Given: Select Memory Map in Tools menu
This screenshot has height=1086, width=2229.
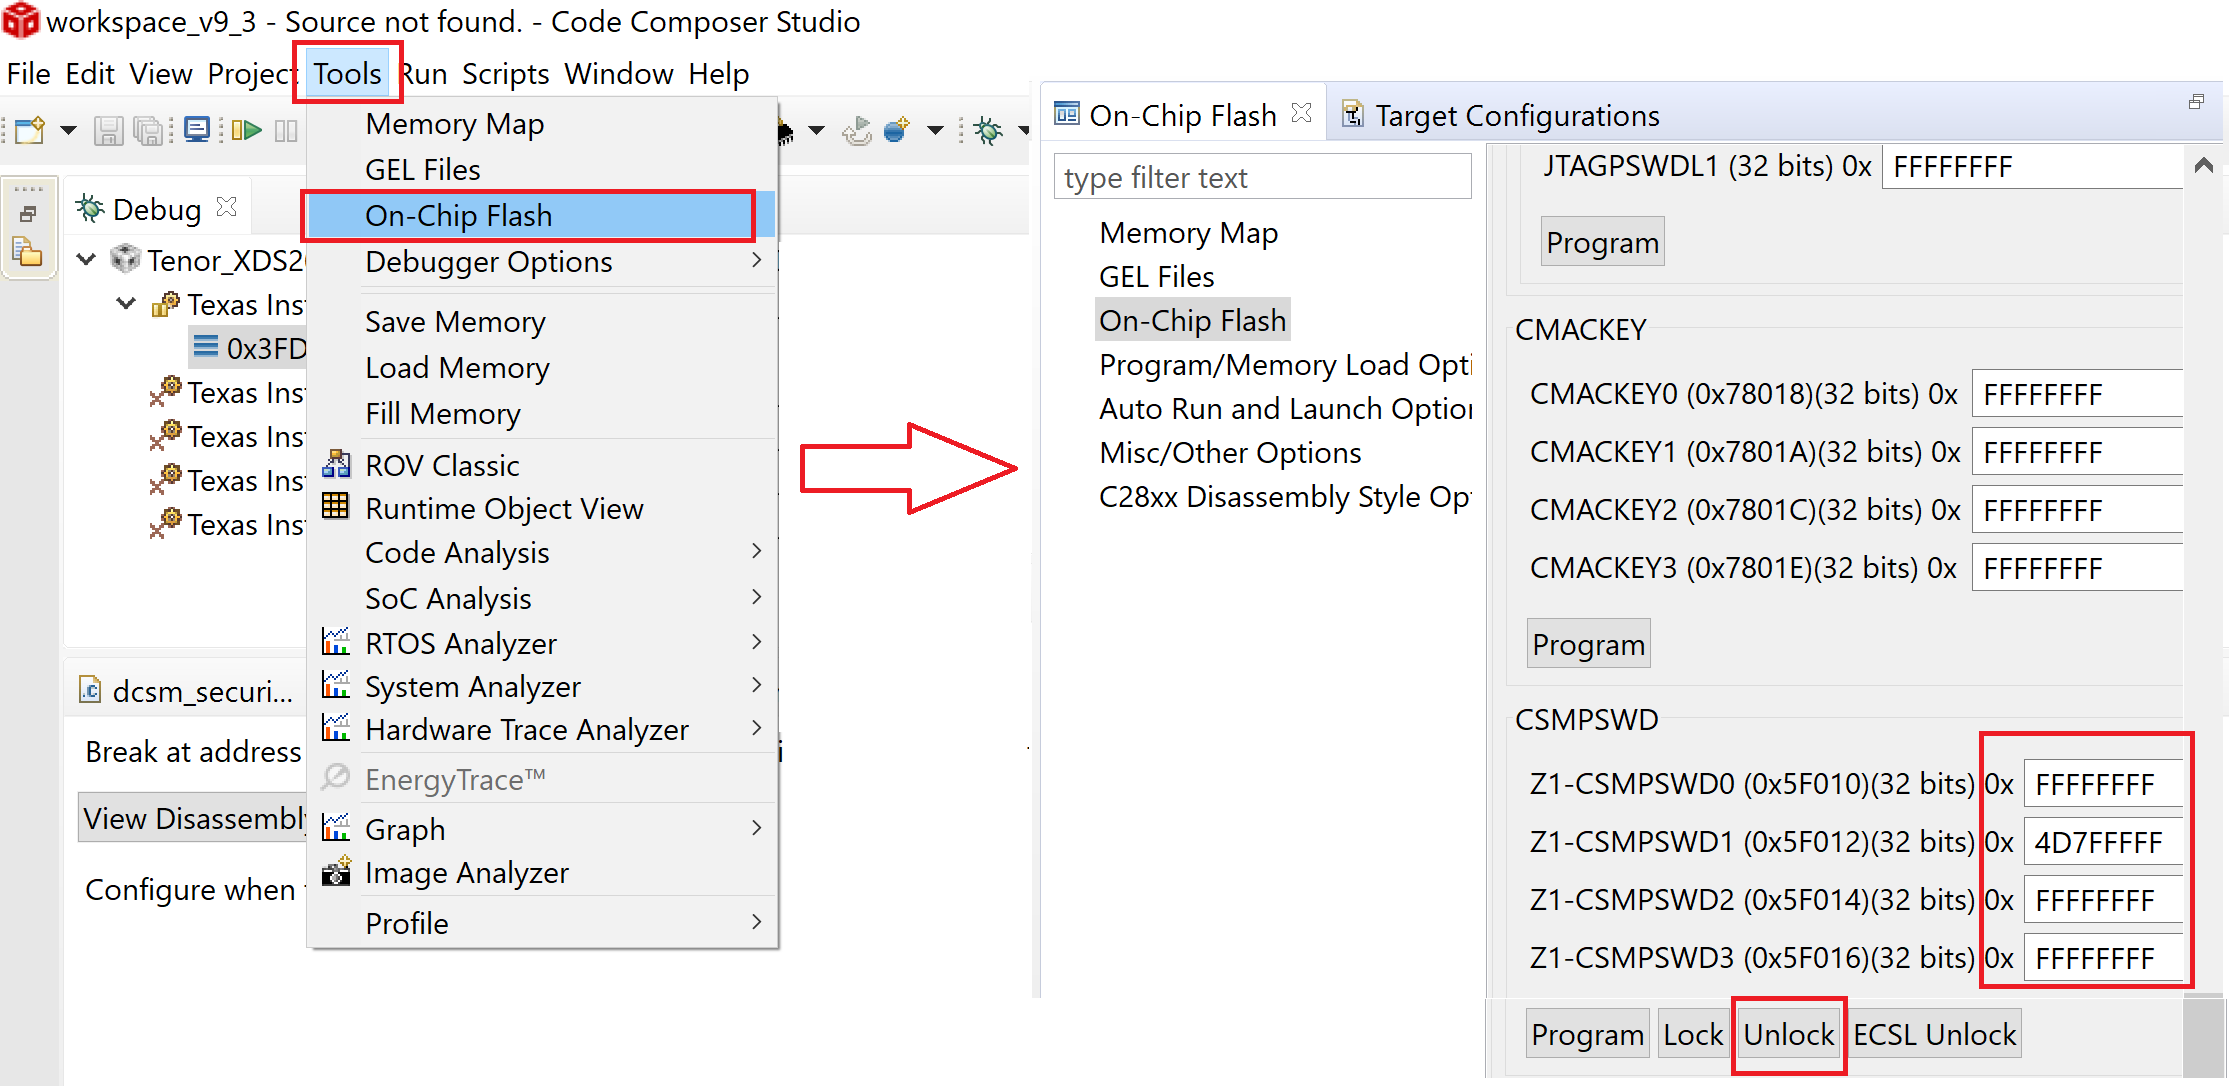Looking at the screenshot, I should tap(541, 124).
